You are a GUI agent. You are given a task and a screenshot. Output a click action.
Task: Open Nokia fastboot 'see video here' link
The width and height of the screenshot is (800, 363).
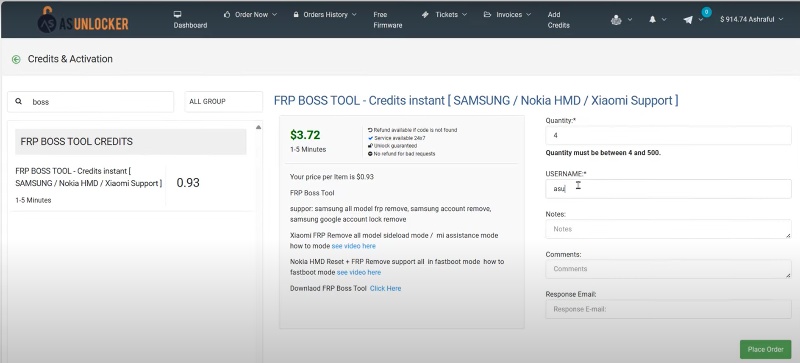click(x=359, y=272)
